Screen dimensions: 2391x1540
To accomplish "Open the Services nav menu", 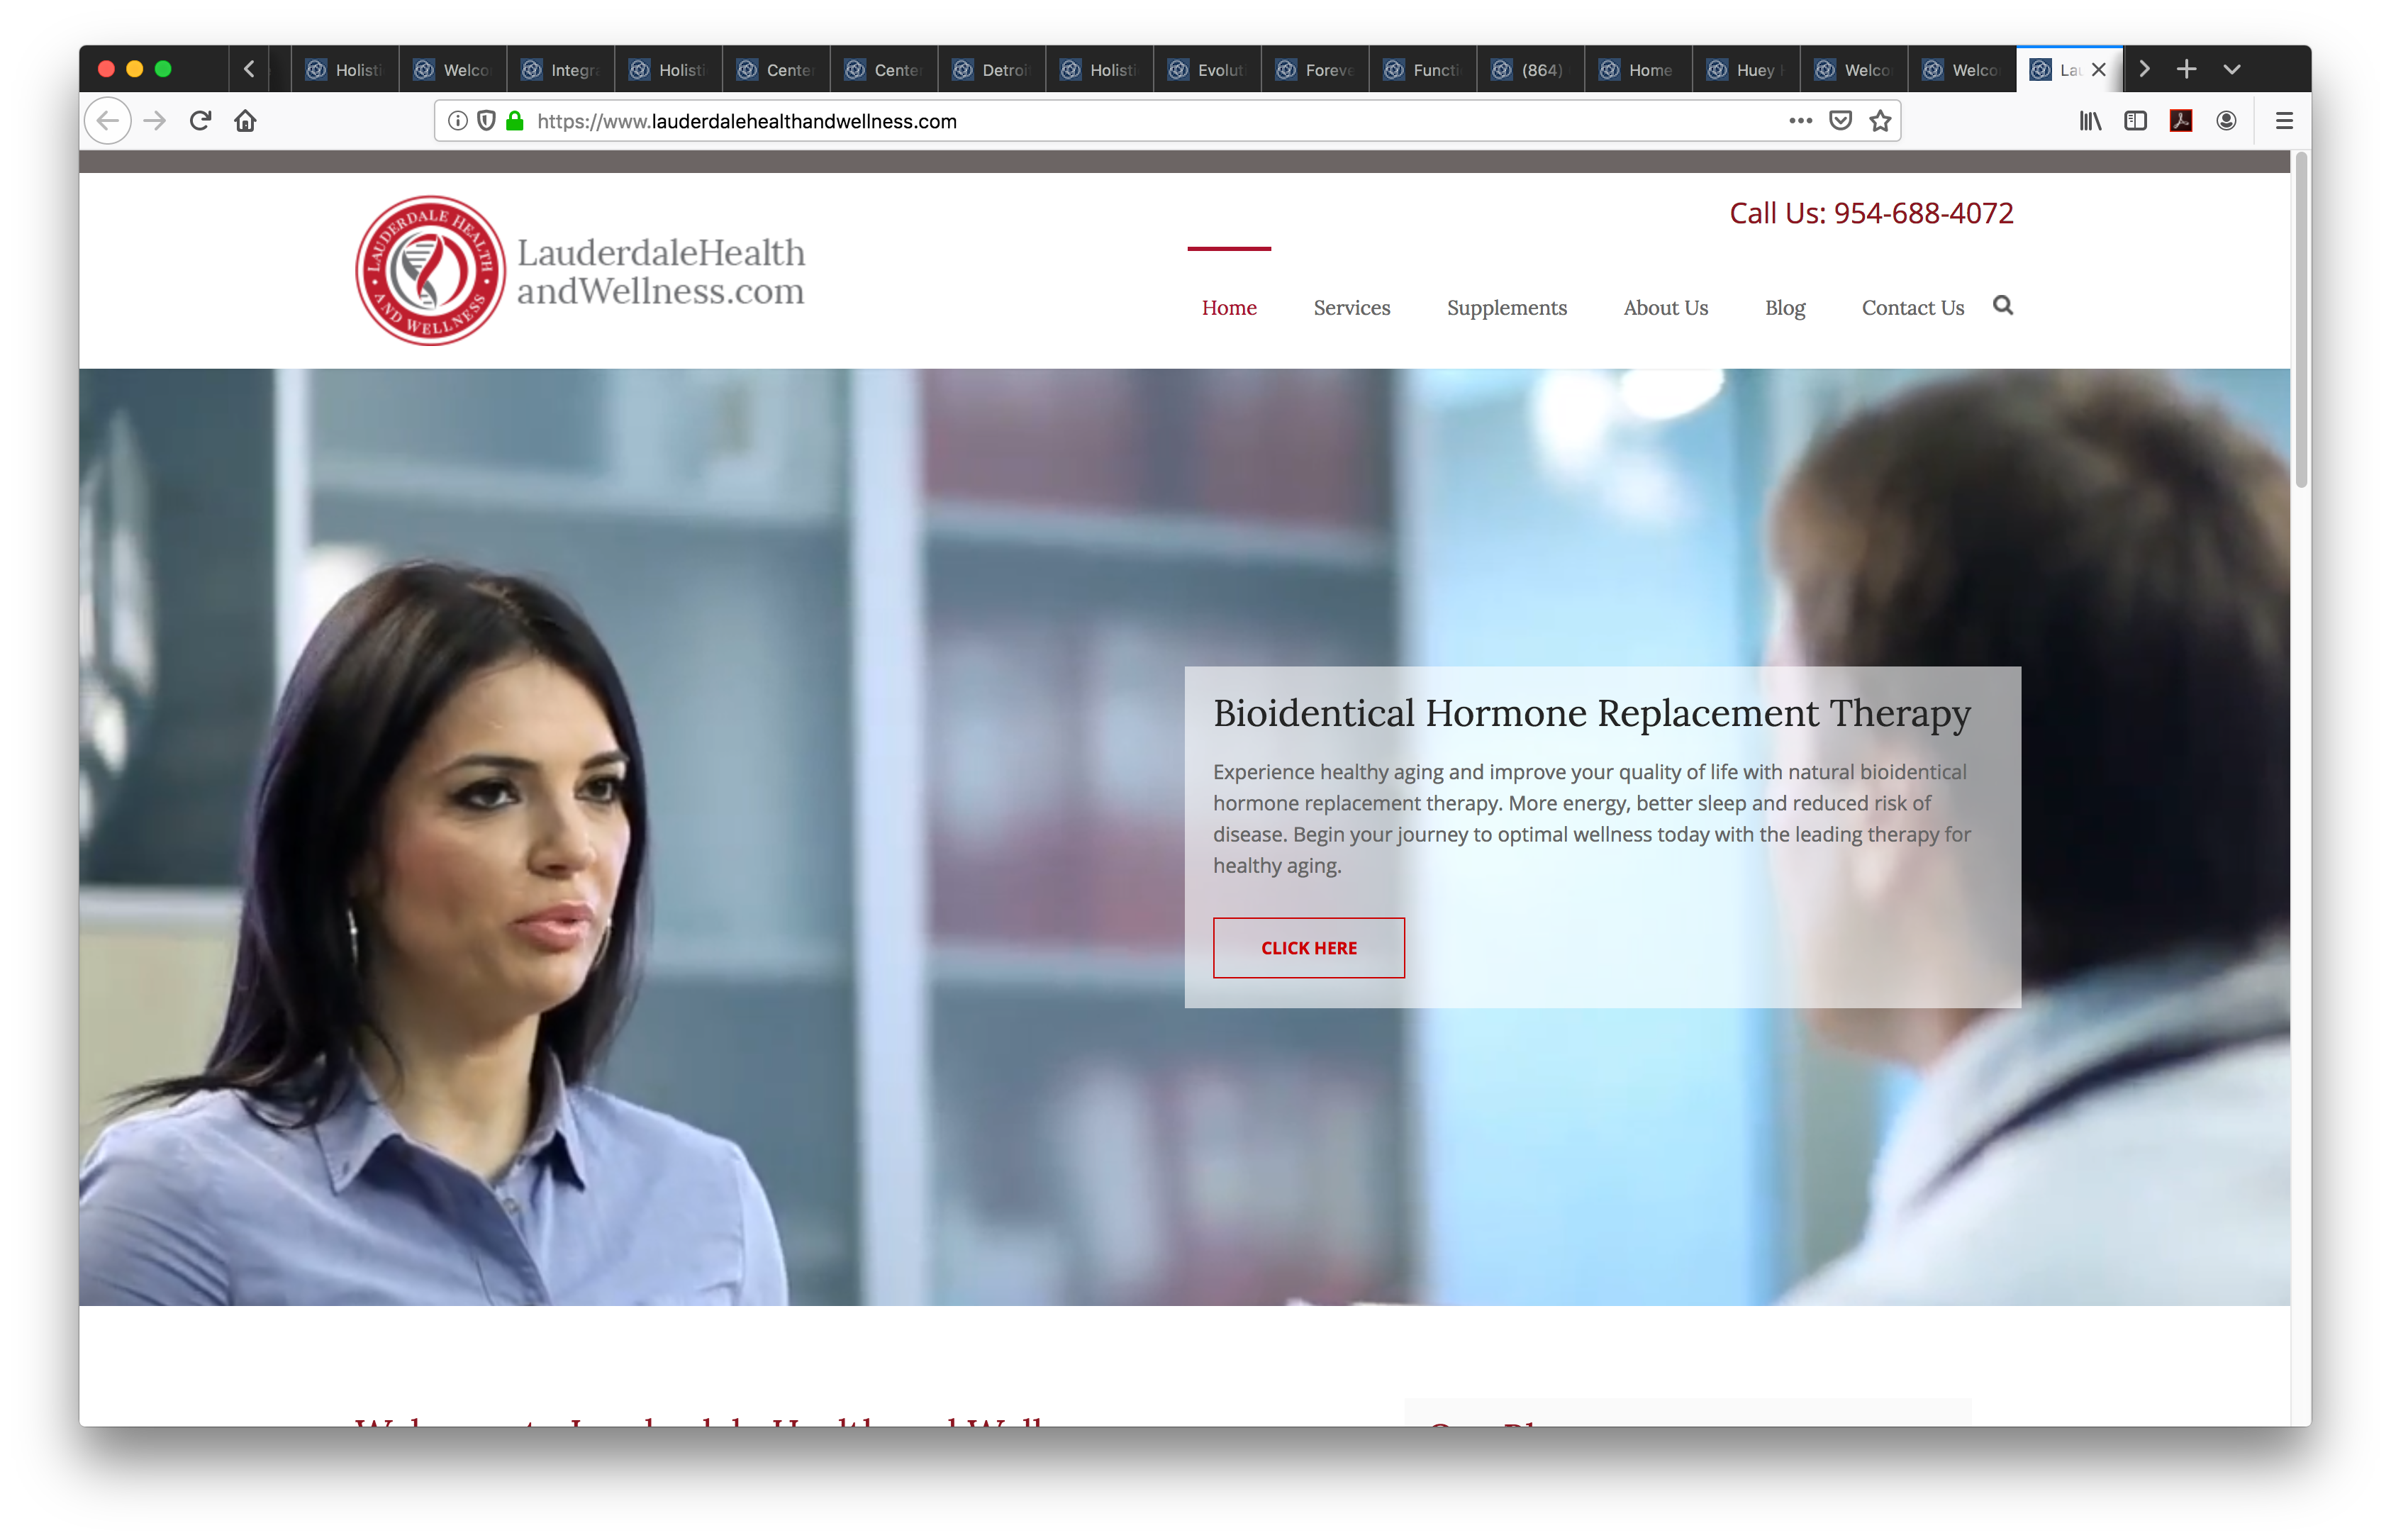I will coord(1352,308).
